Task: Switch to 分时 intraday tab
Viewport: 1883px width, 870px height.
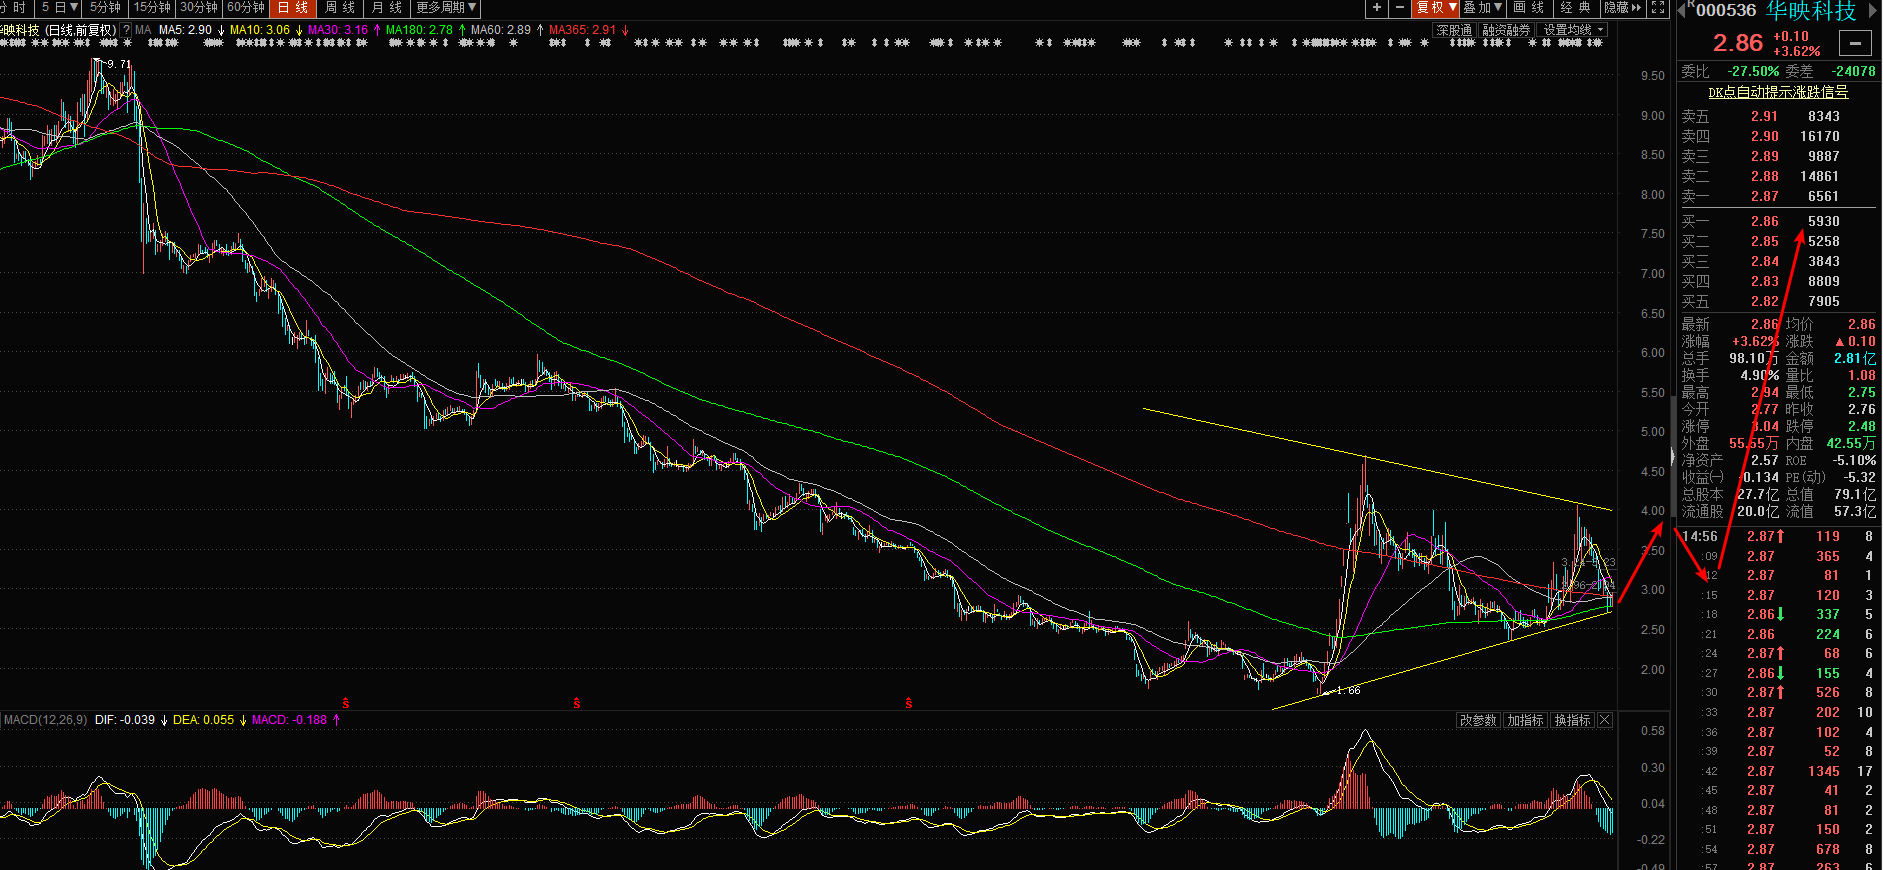Action: pos(16,8)
